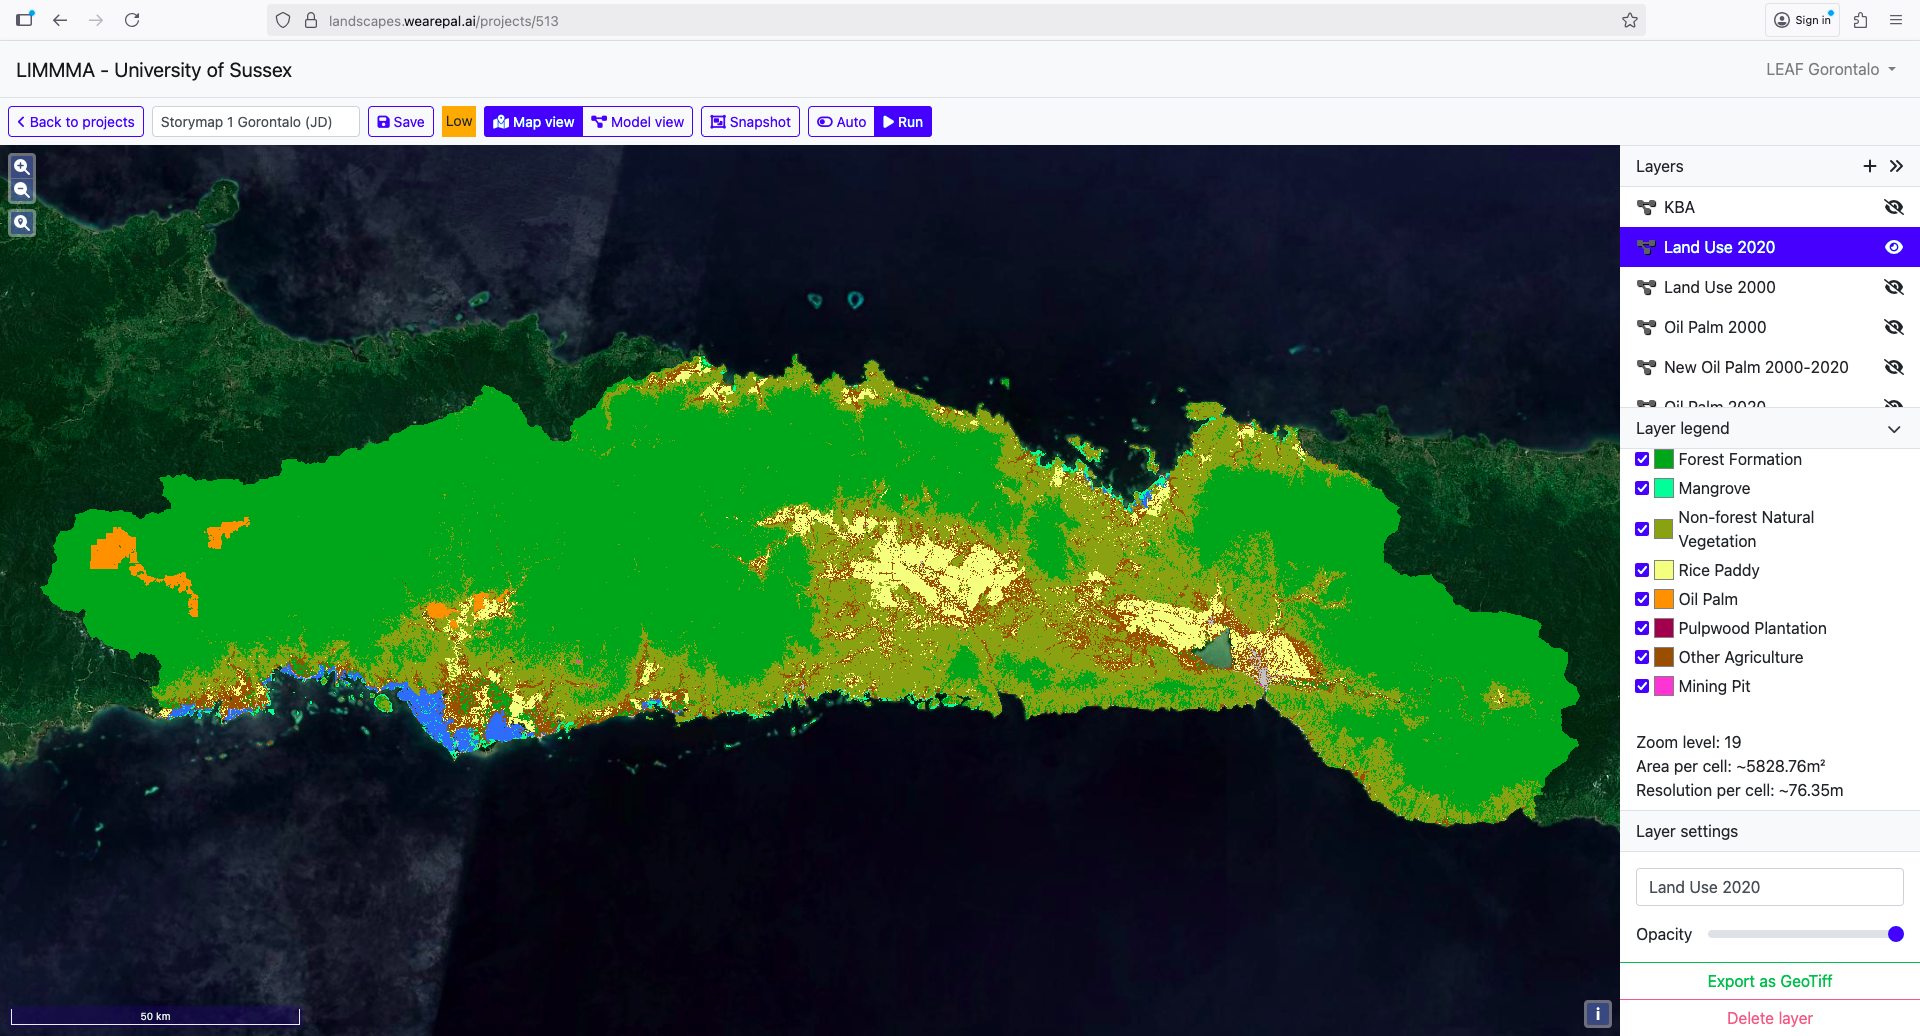
Task: Collapse the Layer legend section
Action: 1893,429
